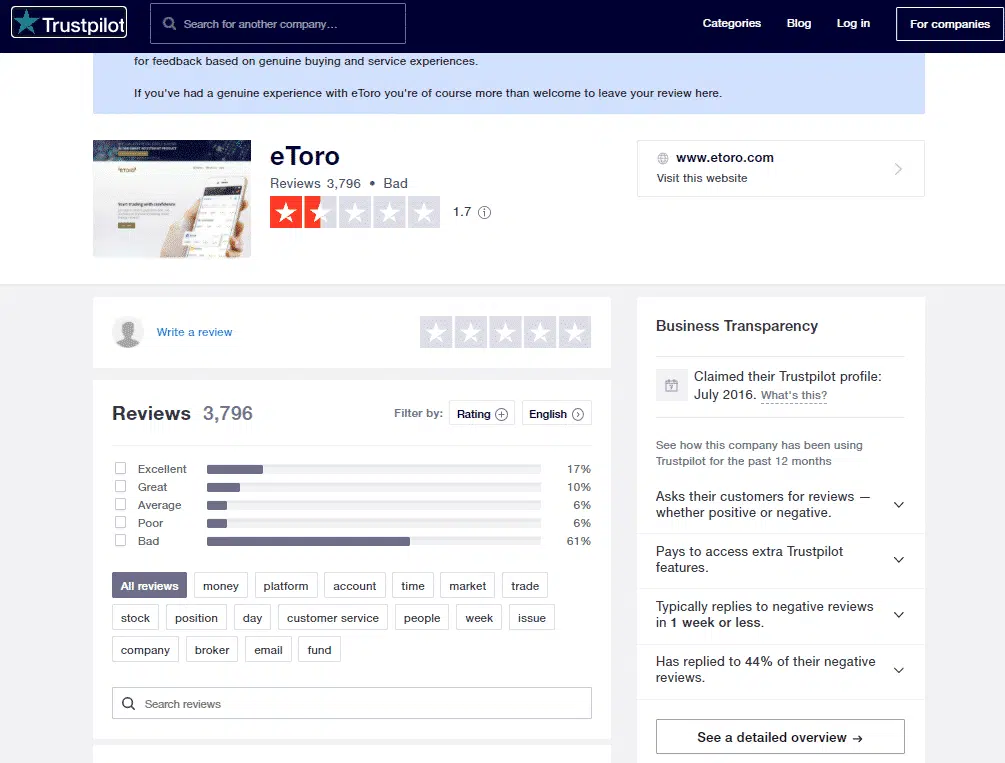Click See a detailed overview button
Viewport: 1005px width, 763px height.
click(780, 737)
